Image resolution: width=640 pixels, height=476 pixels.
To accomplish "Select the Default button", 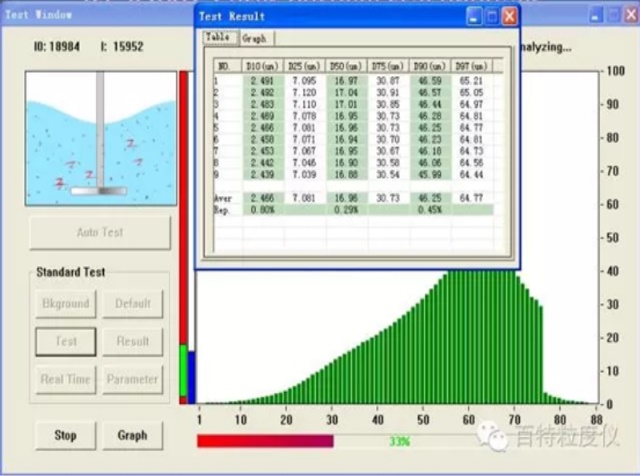I will 132,304.
